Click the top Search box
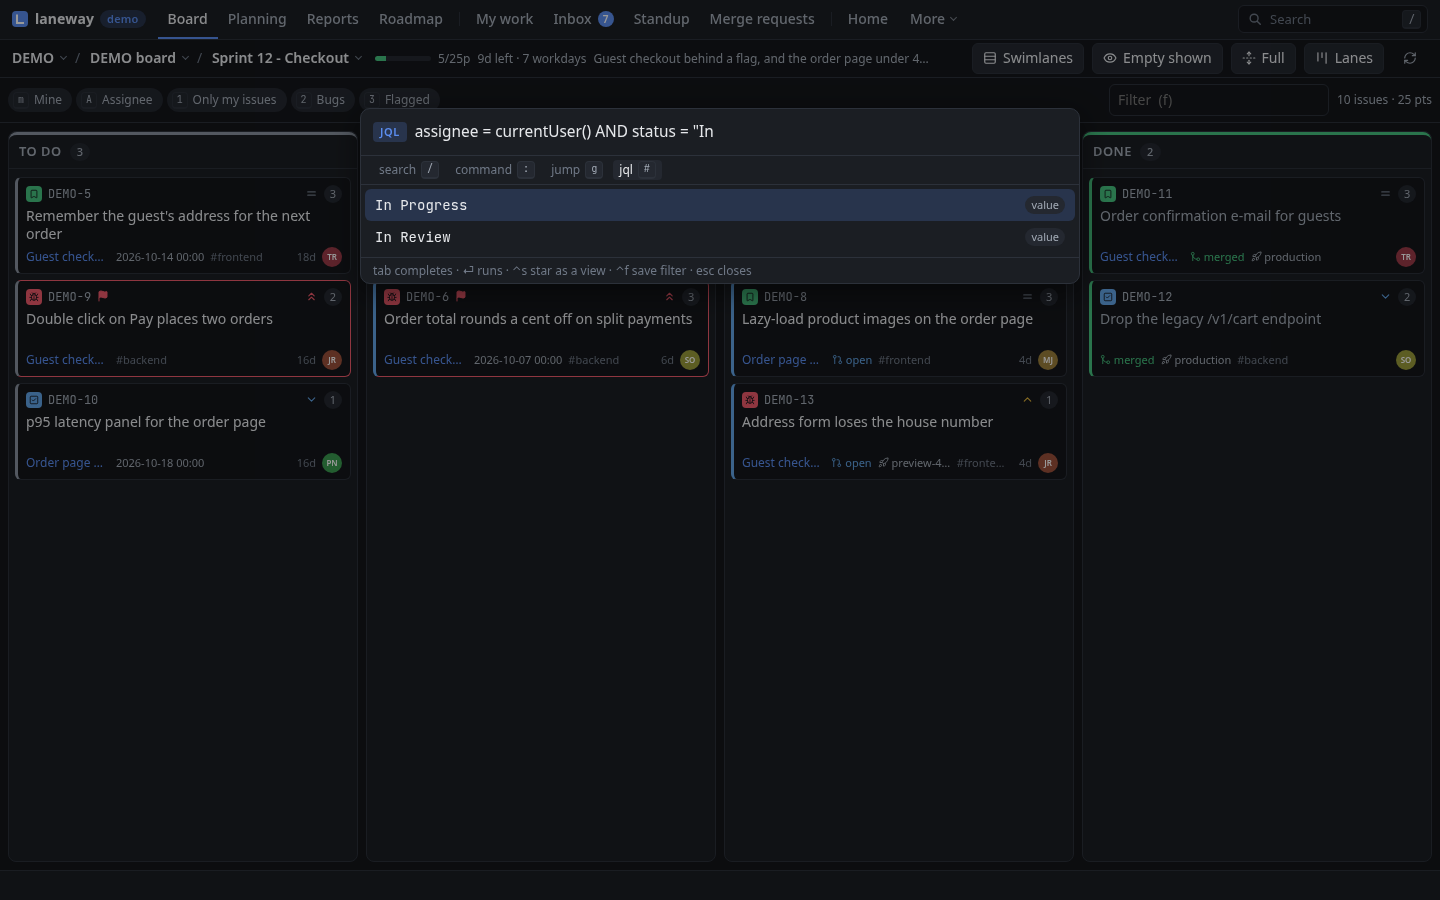Image resolution: width=1440 pixels, height=900 pixels. coord(1333,19)
